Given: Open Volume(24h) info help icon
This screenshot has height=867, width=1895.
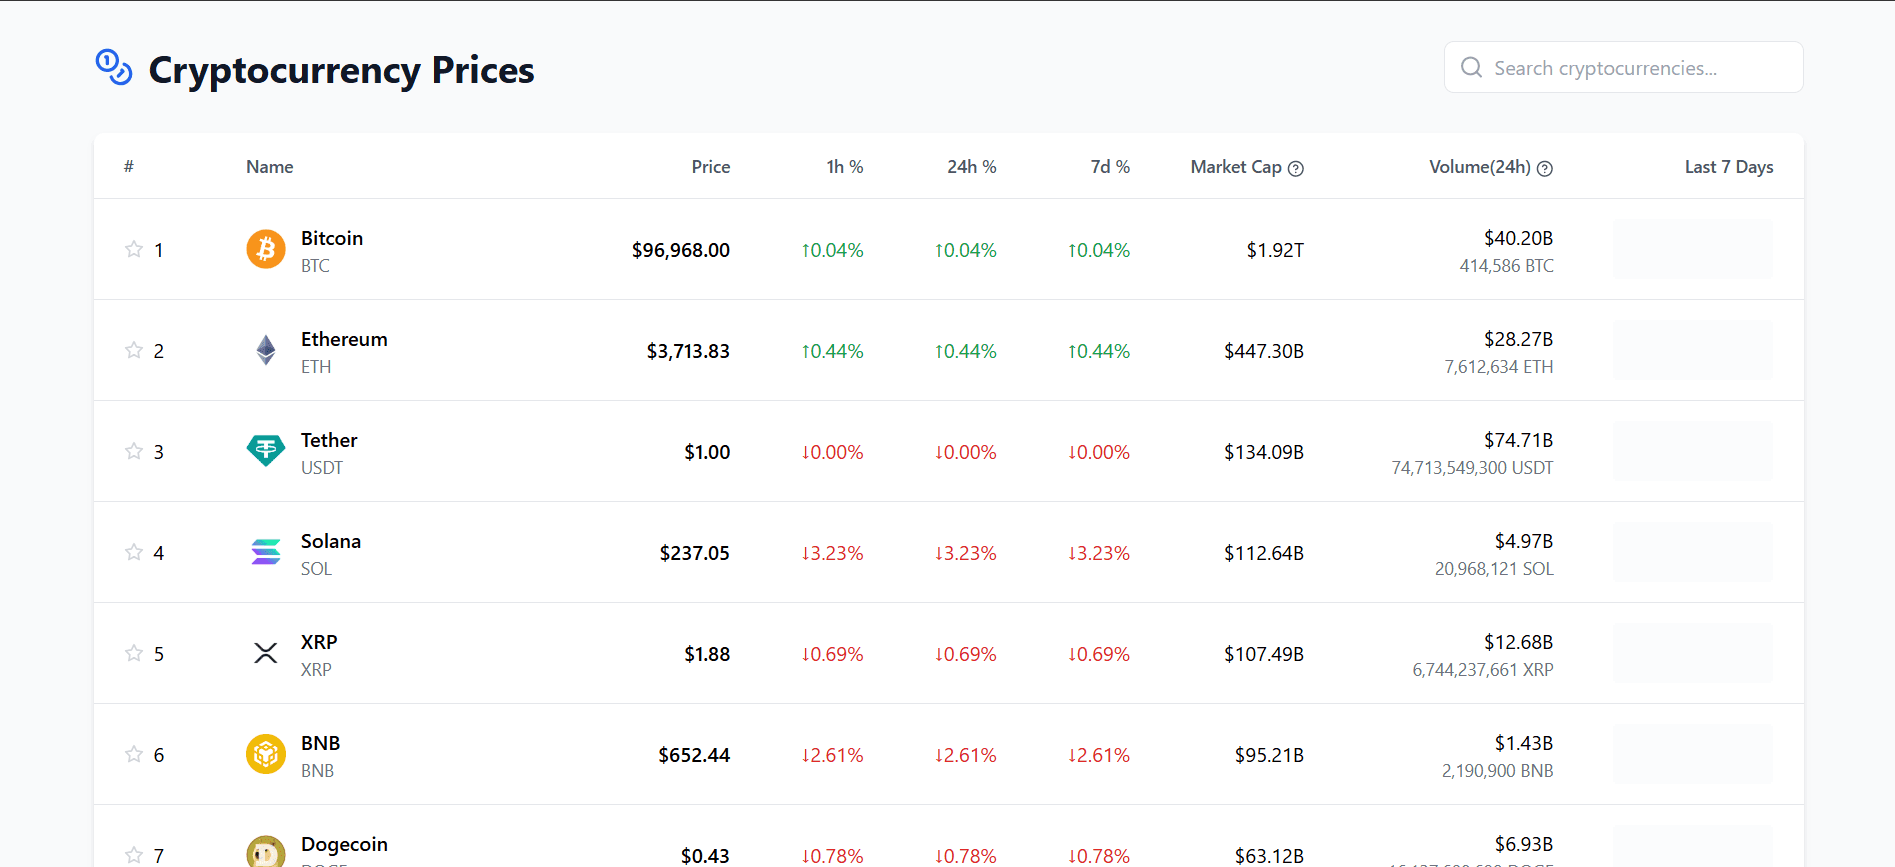Looking at the screenshot, I should (1544, 168).
